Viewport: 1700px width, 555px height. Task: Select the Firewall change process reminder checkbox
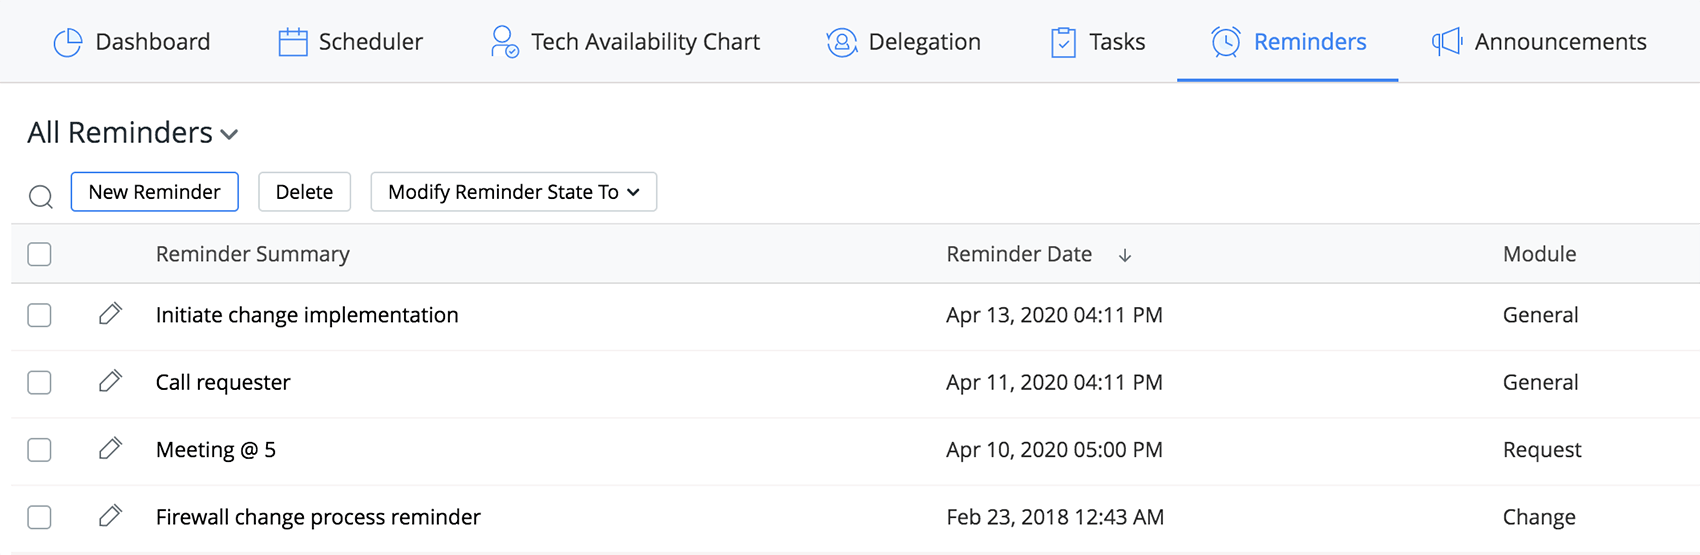pyautogui.click(x=40, y=517)
